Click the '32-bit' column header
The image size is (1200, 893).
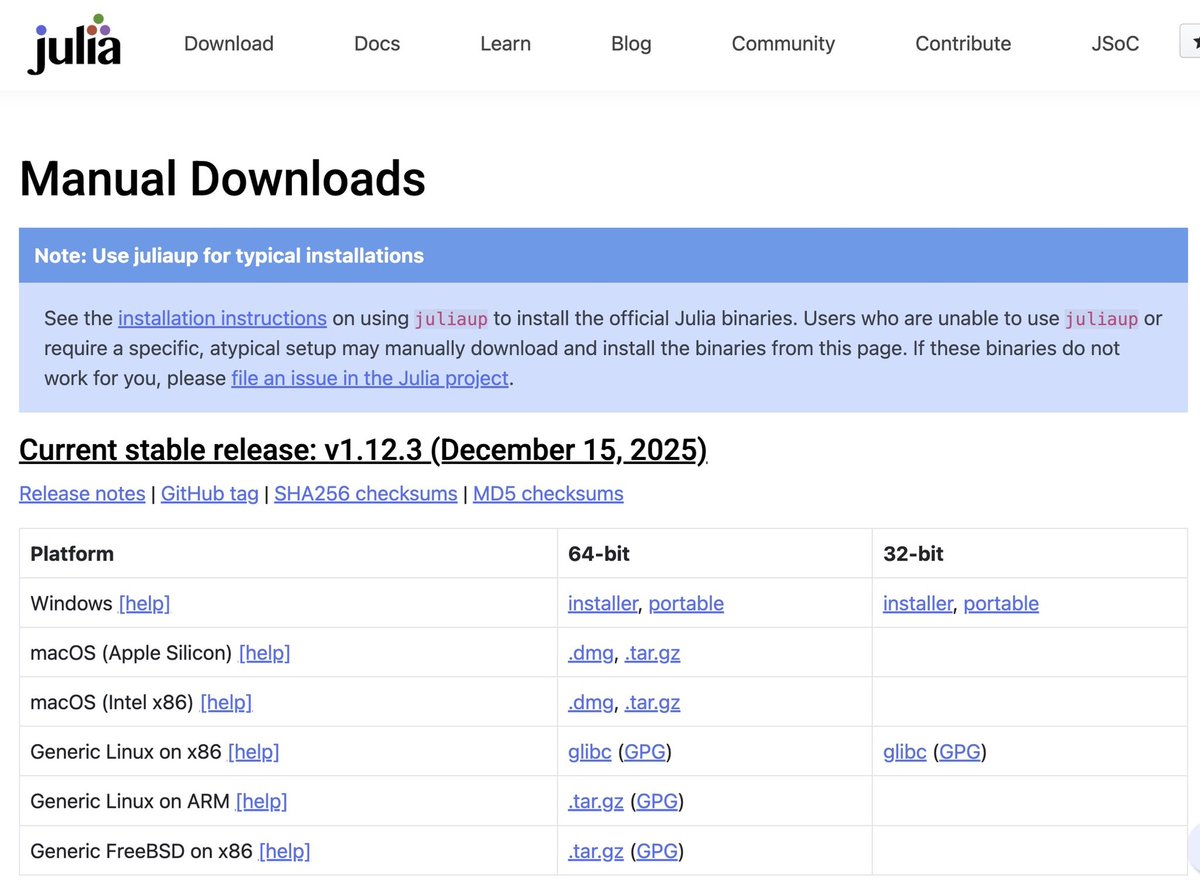(914, 553)
